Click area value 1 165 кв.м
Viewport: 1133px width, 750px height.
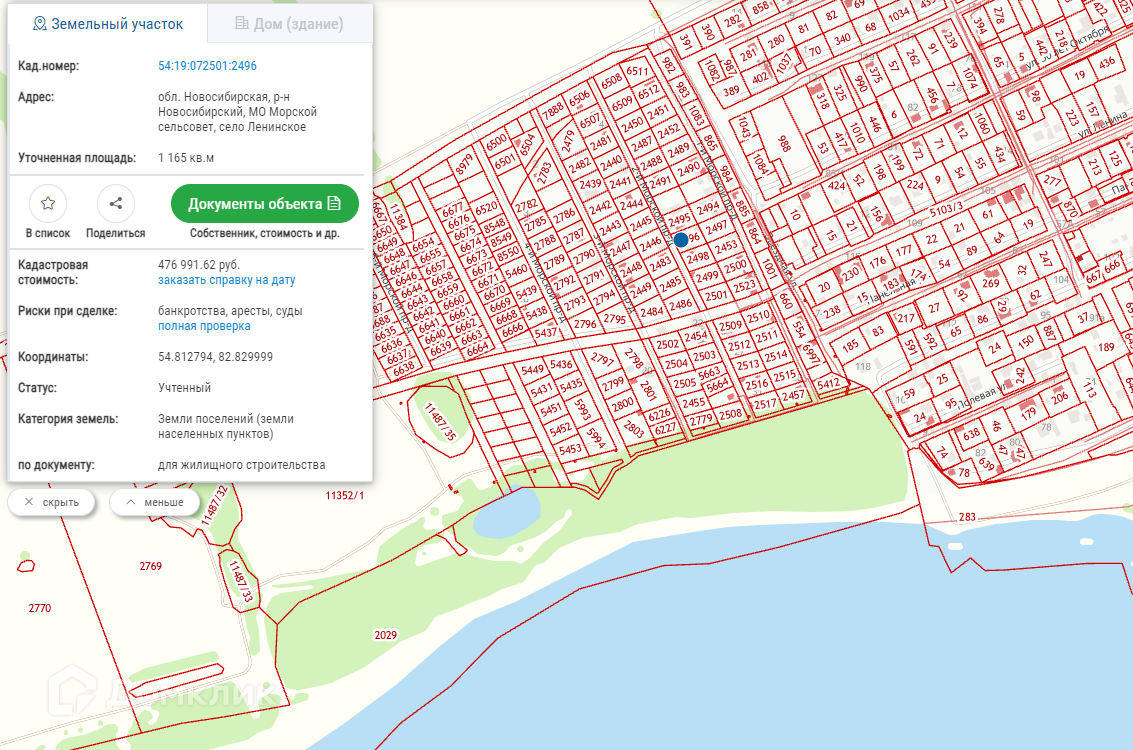(186, 158)
